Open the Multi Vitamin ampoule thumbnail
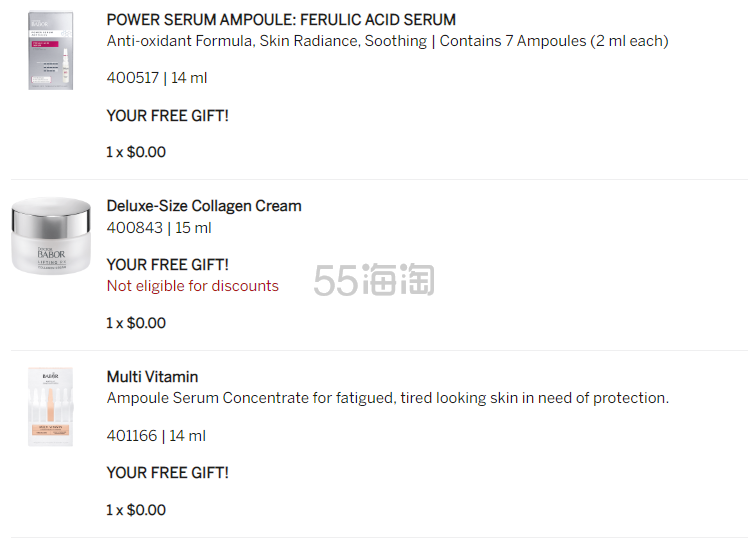Screen dimensions: 748x560 [51, 407]
